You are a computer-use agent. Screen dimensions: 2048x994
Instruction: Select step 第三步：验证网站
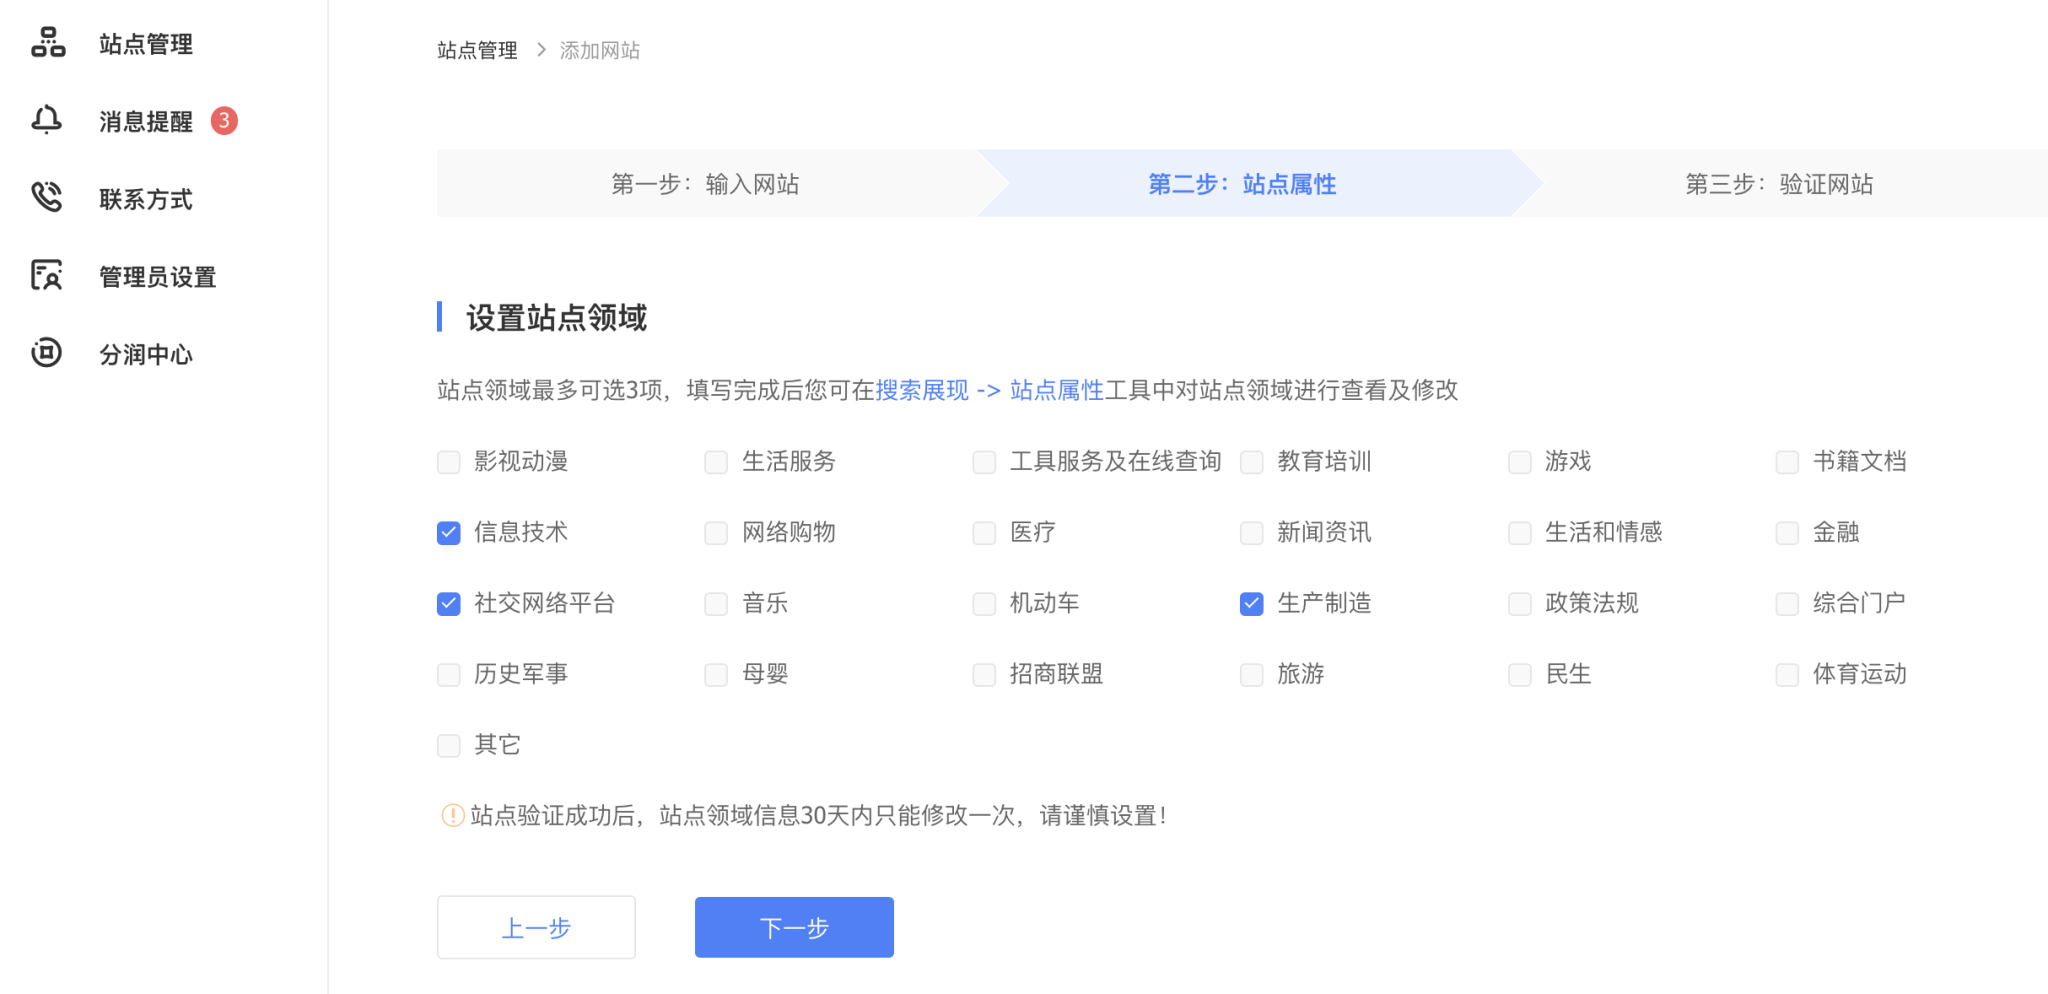coord(1778,184)
